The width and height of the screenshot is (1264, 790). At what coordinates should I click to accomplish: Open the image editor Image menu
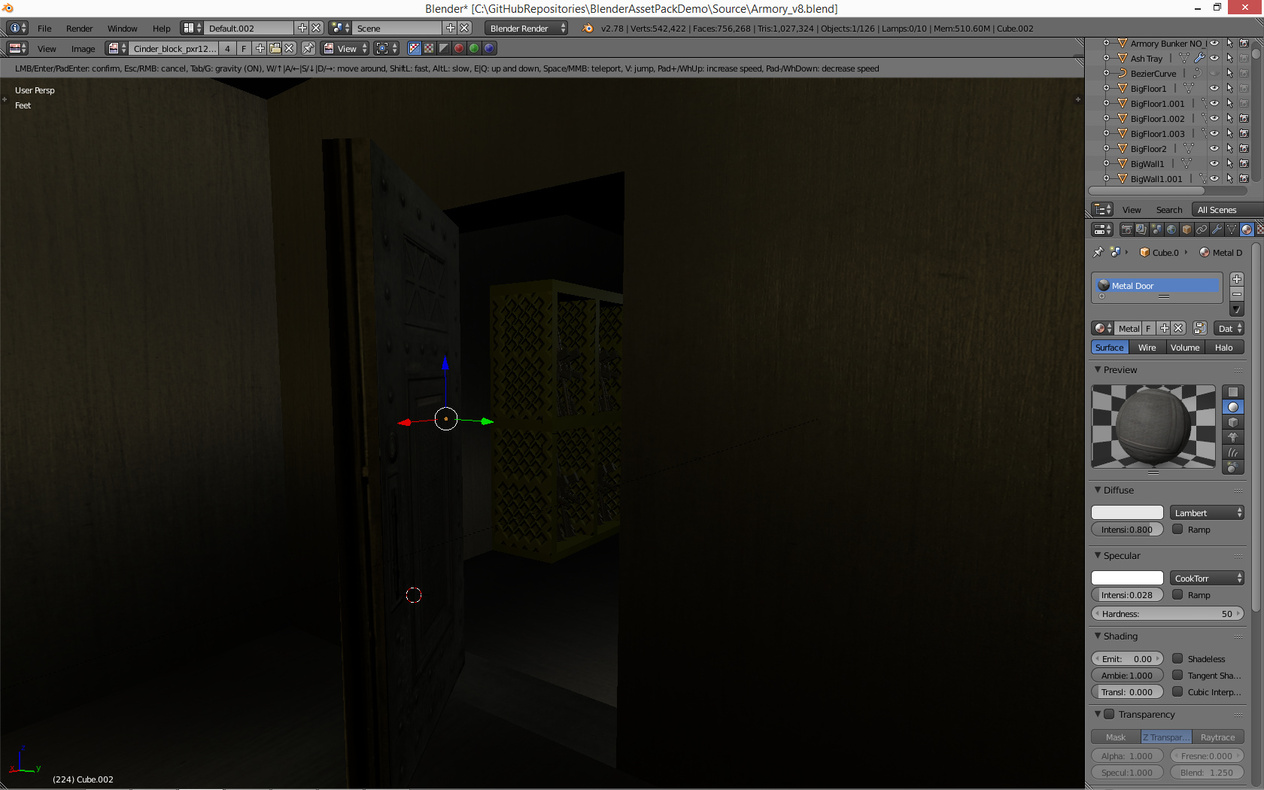(x=83, y=48)
